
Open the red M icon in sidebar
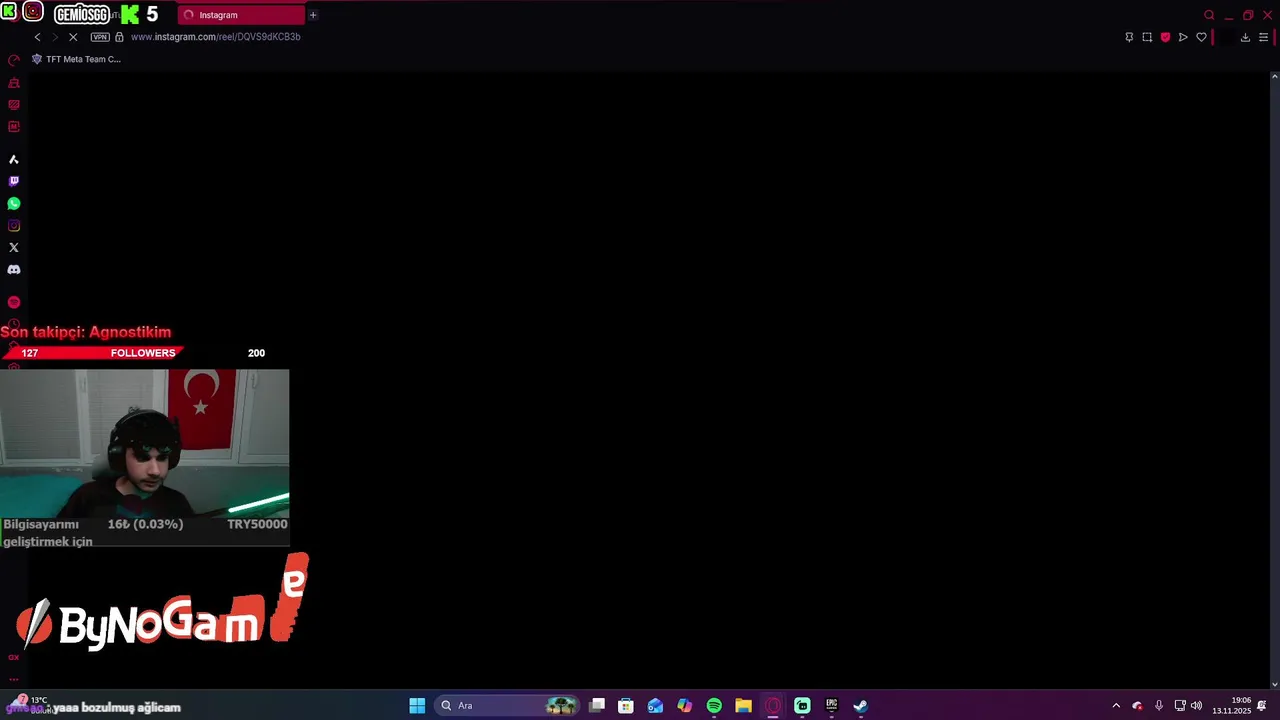point(14,127)
